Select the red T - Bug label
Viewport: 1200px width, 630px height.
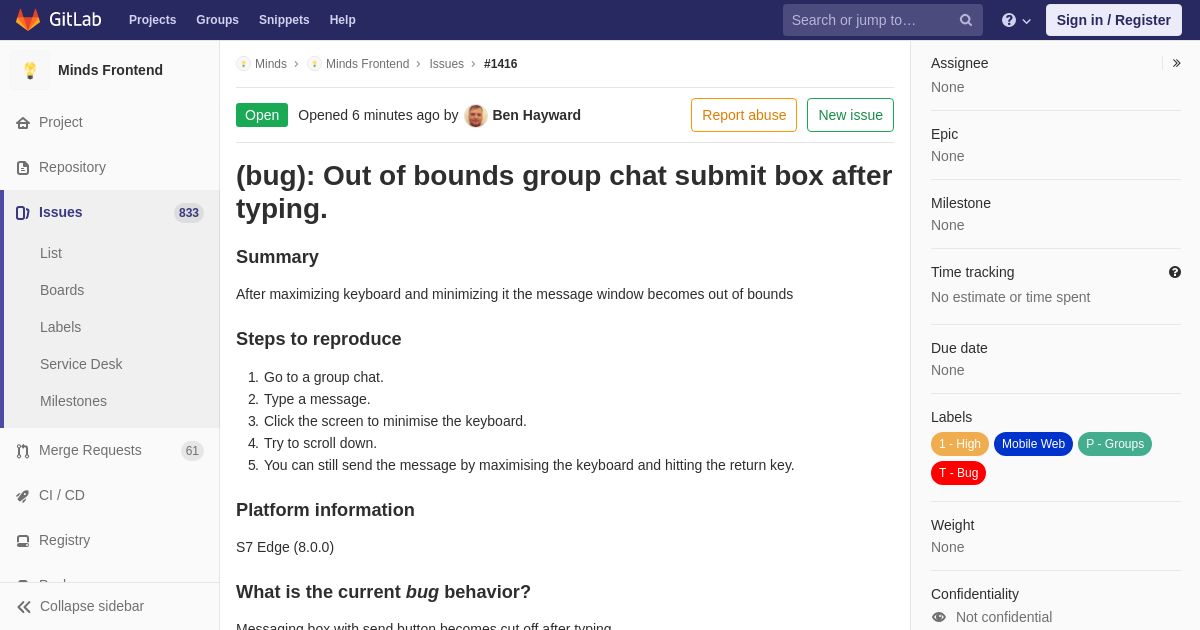958,473
